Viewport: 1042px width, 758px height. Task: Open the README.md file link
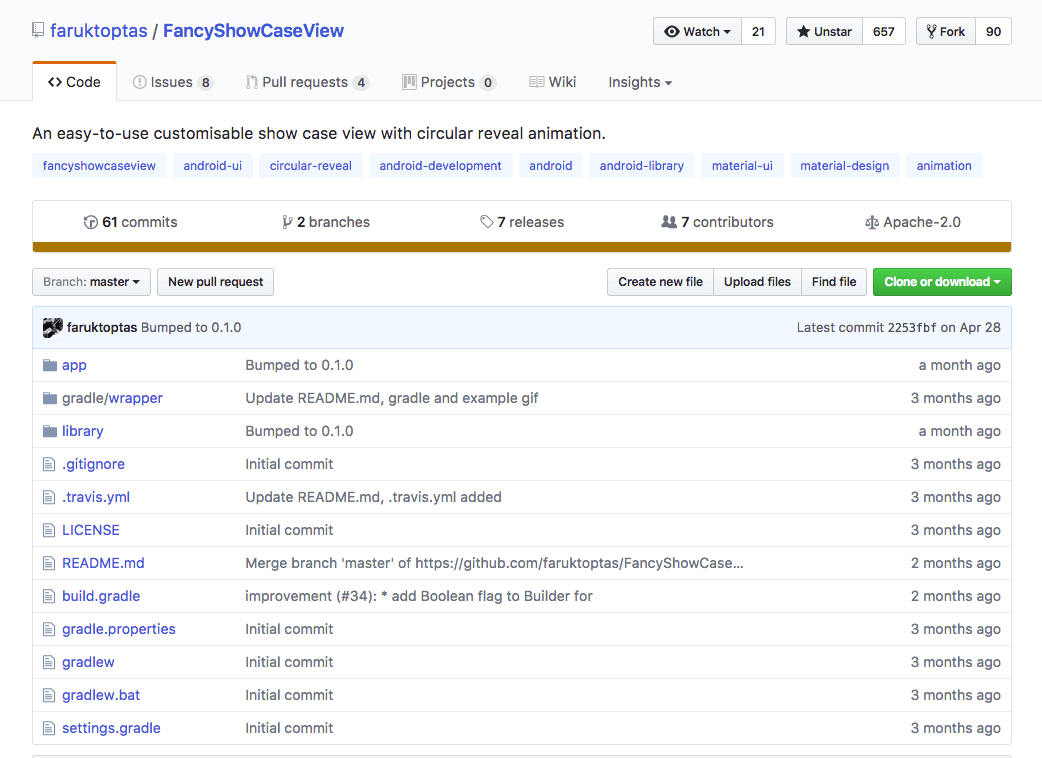click(x=103, y=563)
